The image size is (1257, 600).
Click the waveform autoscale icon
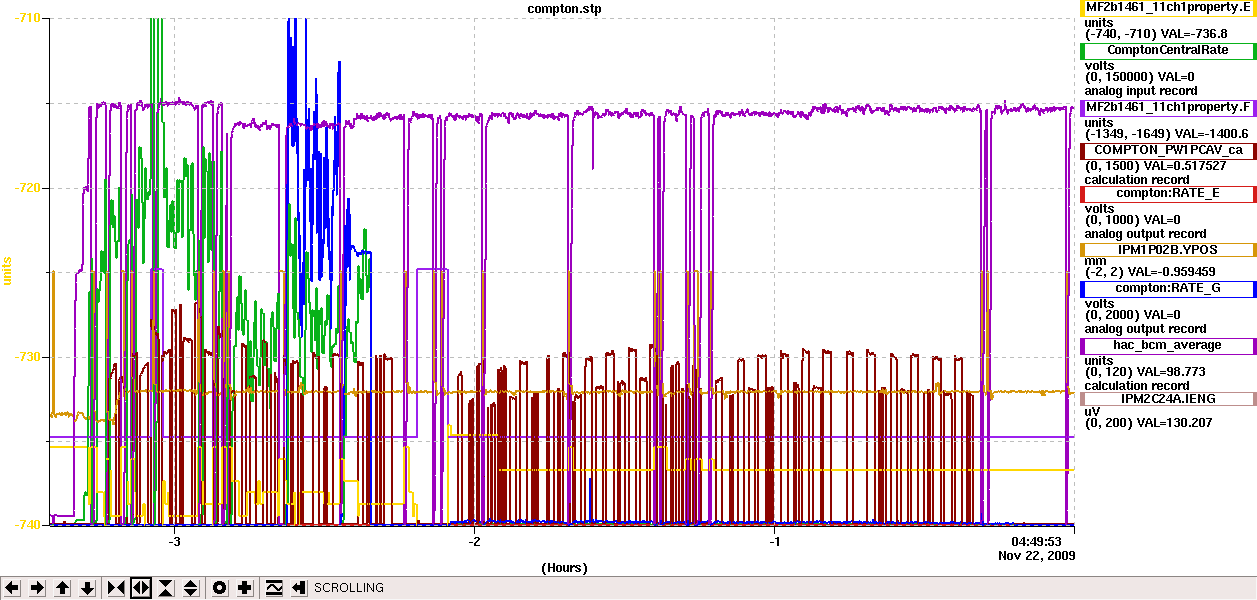click(x=274, y=588)
